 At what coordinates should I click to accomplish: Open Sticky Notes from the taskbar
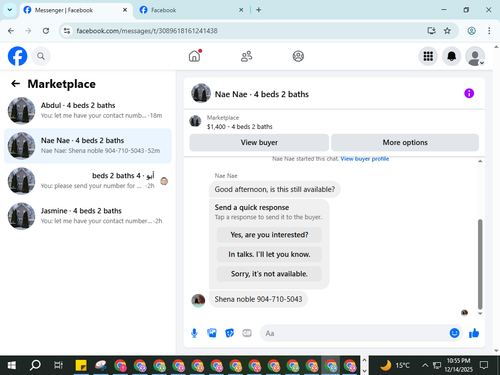(x=81, y=365)
